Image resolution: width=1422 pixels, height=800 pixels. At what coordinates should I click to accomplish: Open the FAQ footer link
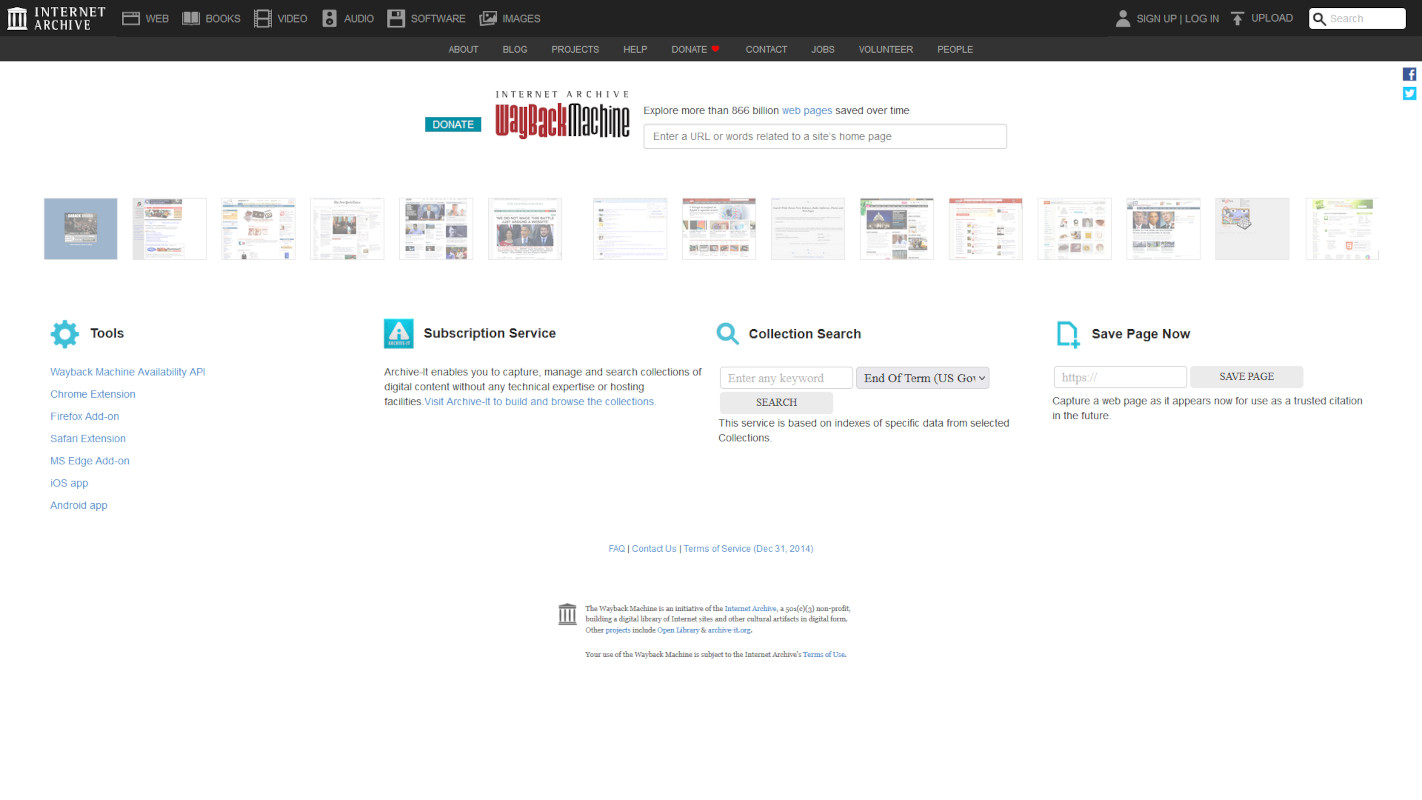click(616, 548)
